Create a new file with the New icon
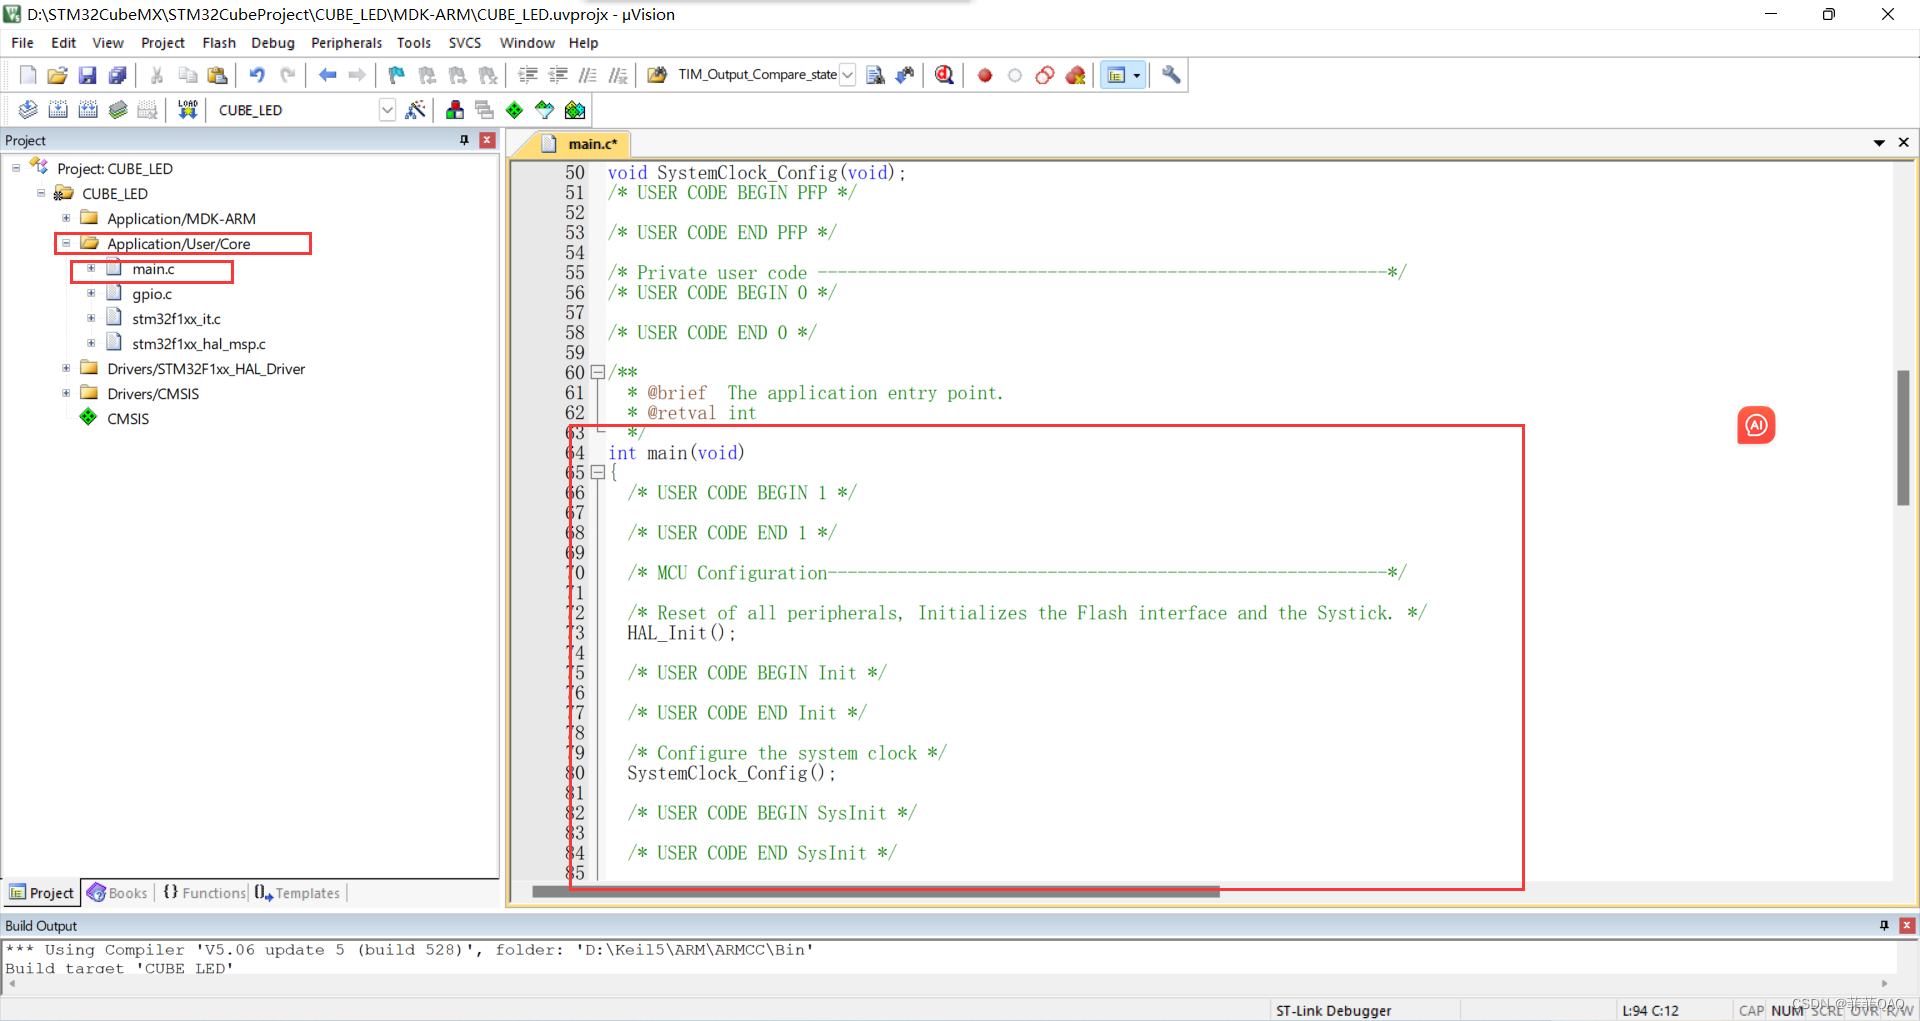1920x1021 pixels. [x=28, y=75]
